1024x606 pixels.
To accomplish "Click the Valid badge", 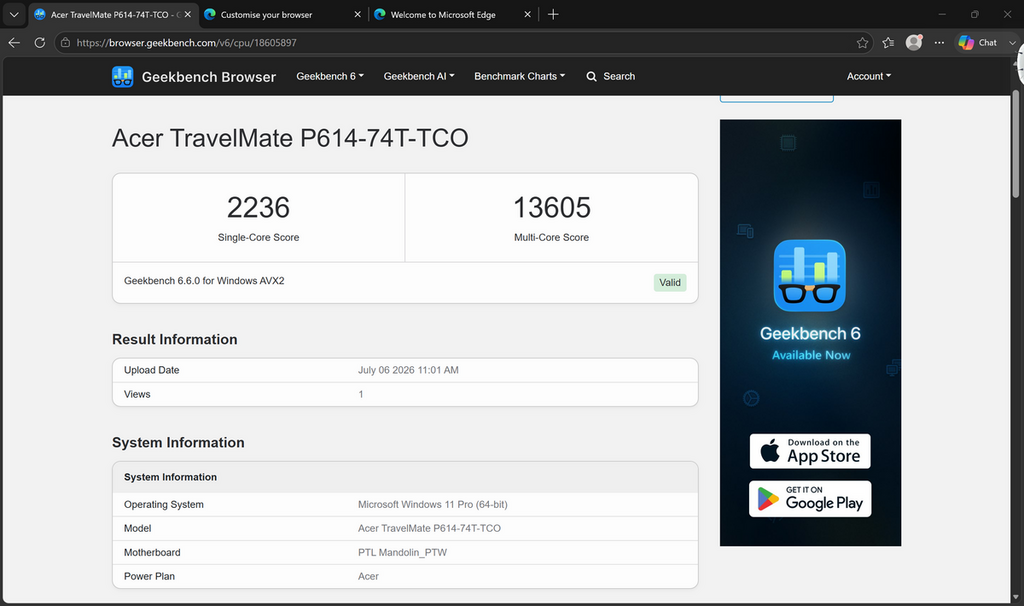I will point(669,283).
